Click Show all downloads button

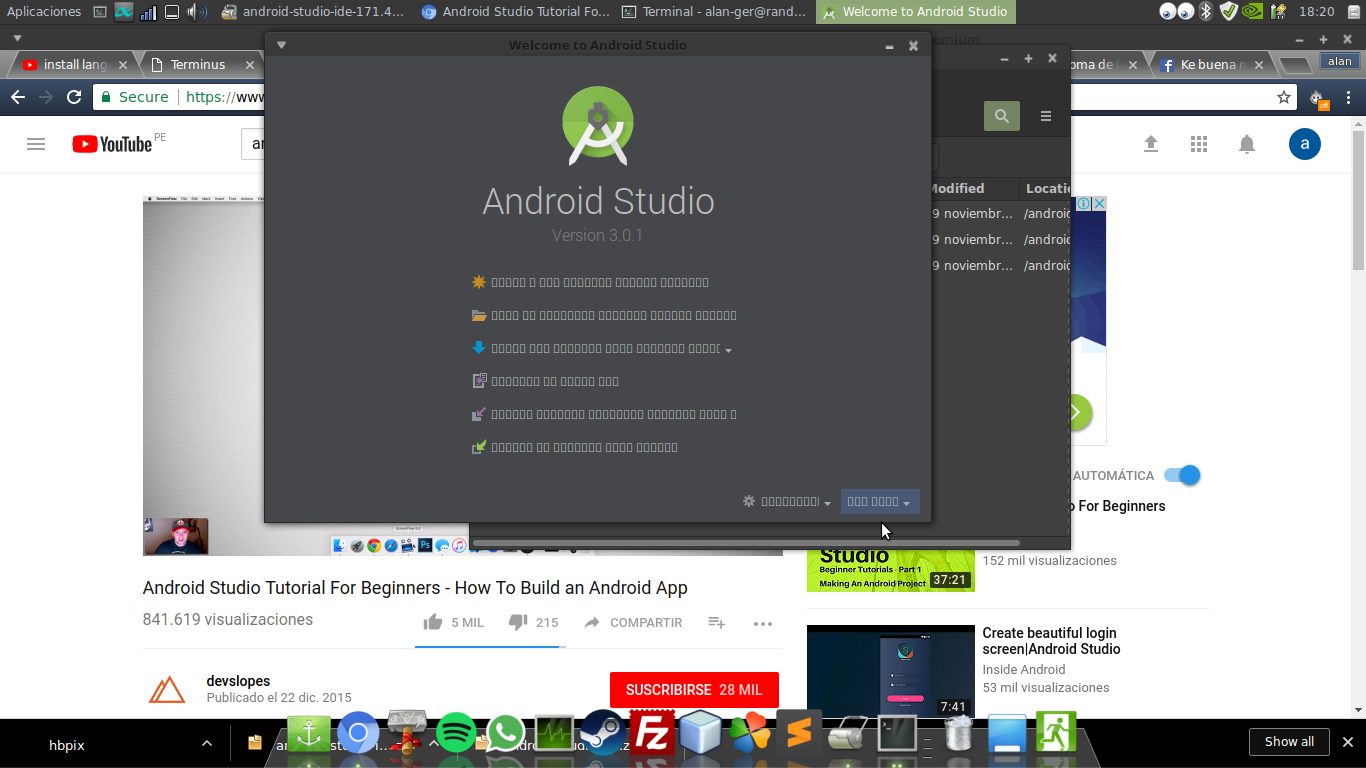coord(1289,742)
